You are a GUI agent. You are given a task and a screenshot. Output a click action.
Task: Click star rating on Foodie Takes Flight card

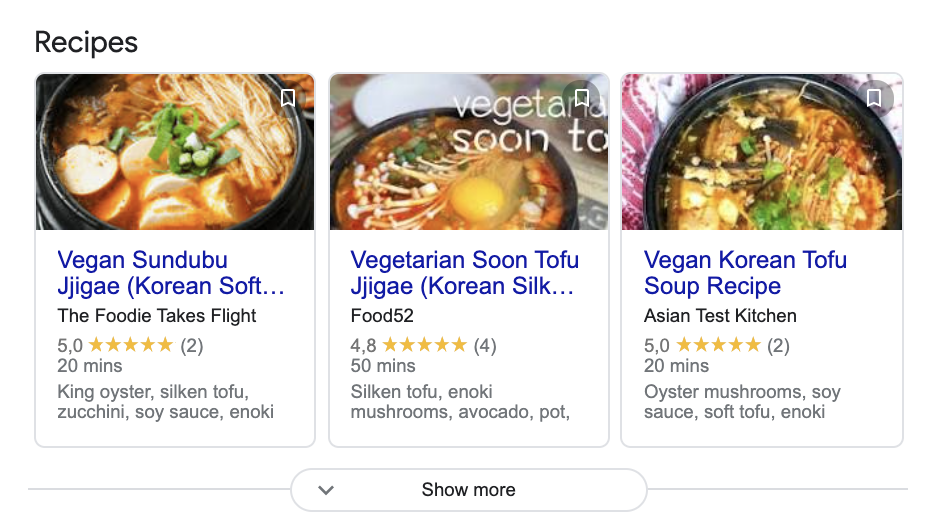click(x=130, y=346)
